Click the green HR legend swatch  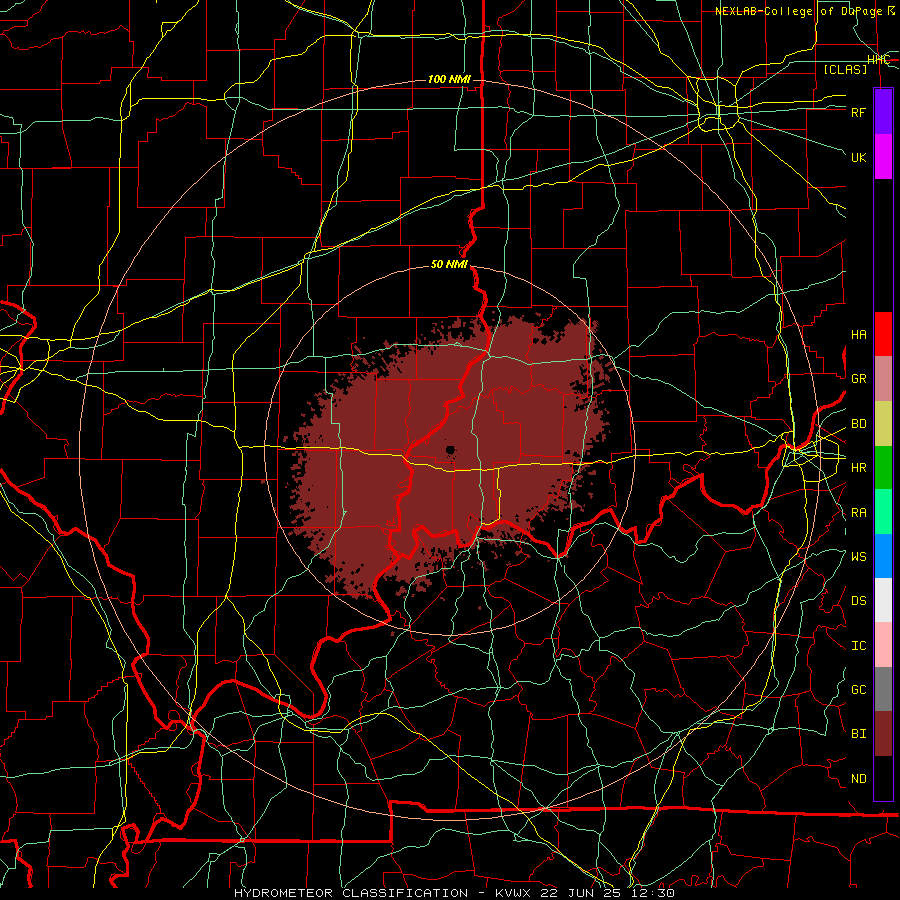pyautogui.click(x=883, y=468)
